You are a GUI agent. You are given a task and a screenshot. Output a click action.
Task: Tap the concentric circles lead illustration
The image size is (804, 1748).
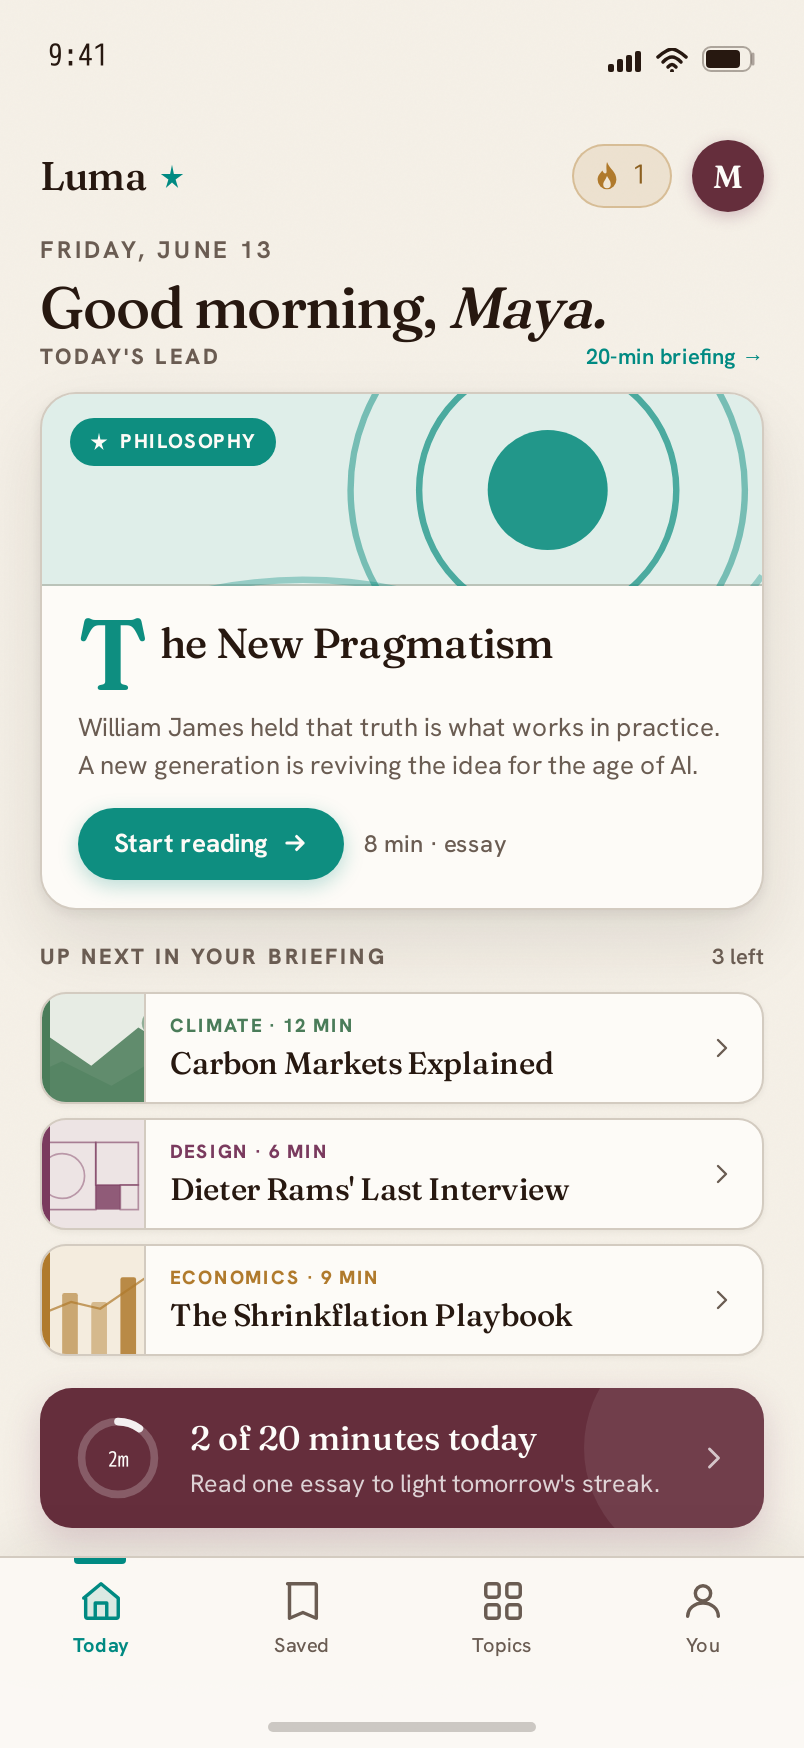click(x=548, y=490)
